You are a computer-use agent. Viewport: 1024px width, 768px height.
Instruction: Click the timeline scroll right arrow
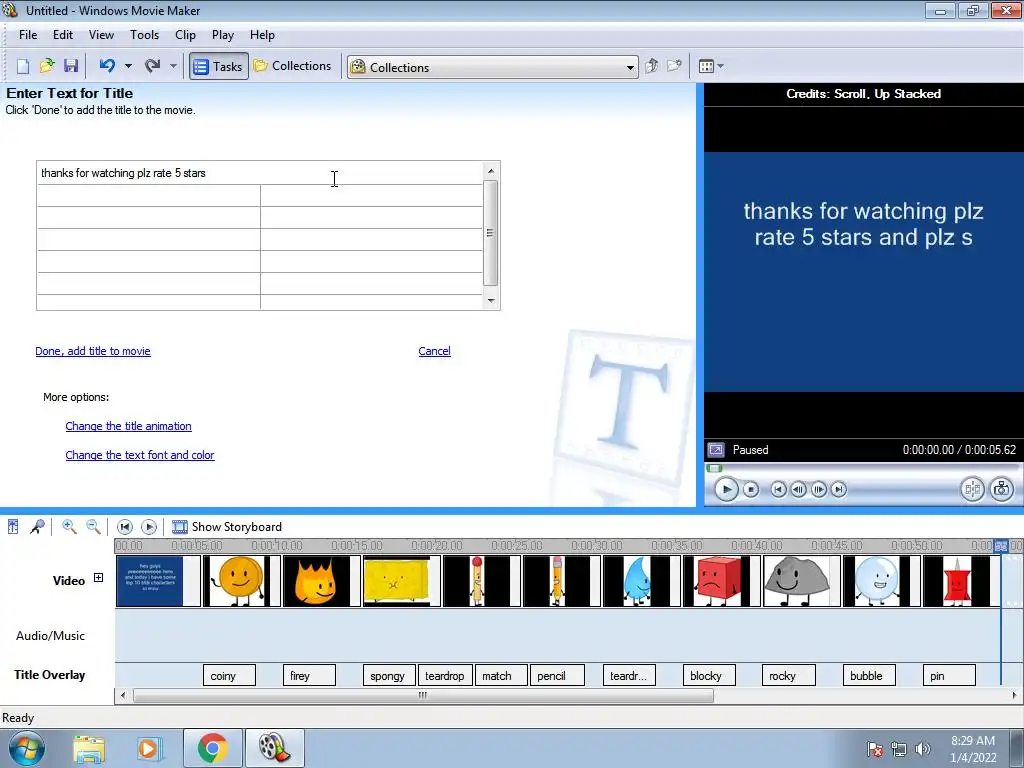point(1014,696)
